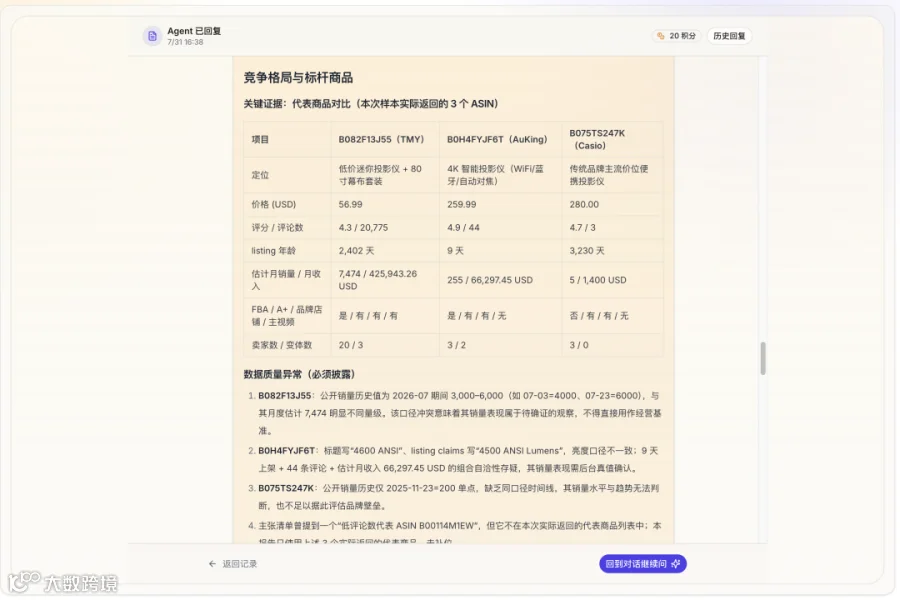The height and width of the screenshot is (600, 900).
Task: Click the Agent 已回复 title text
Action: coord(194,31)
